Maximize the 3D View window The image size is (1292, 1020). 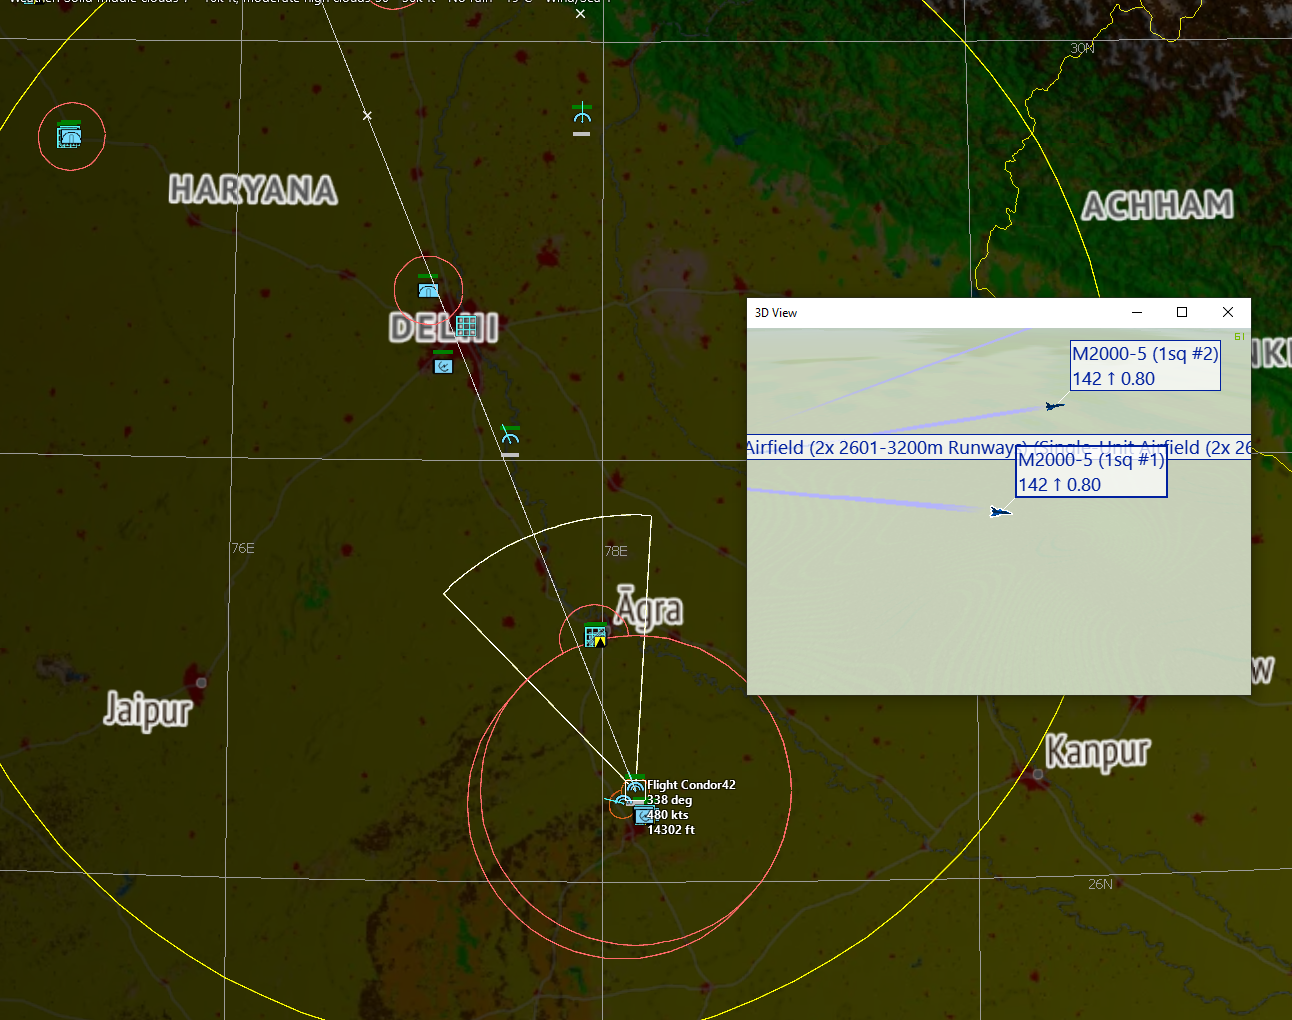coord(1182,312)
